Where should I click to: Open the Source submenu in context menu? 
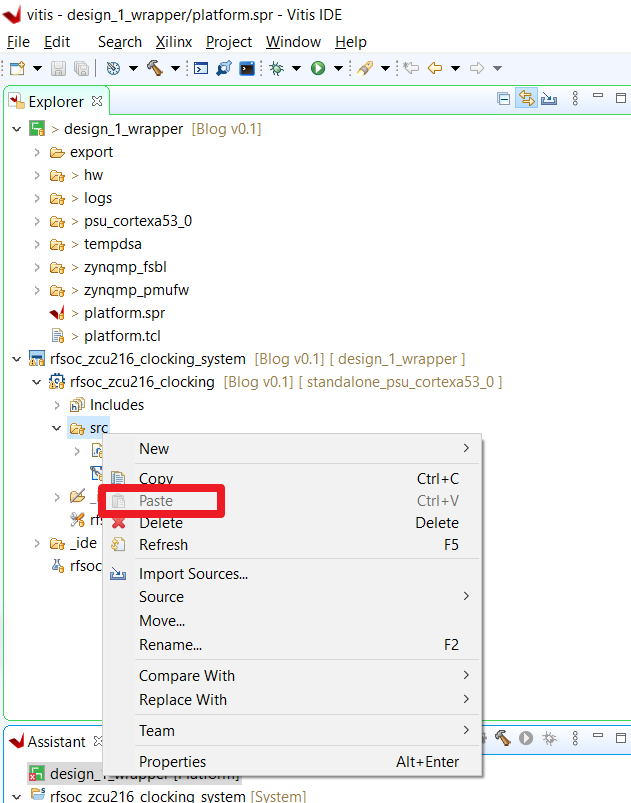(x=292, y=597)
